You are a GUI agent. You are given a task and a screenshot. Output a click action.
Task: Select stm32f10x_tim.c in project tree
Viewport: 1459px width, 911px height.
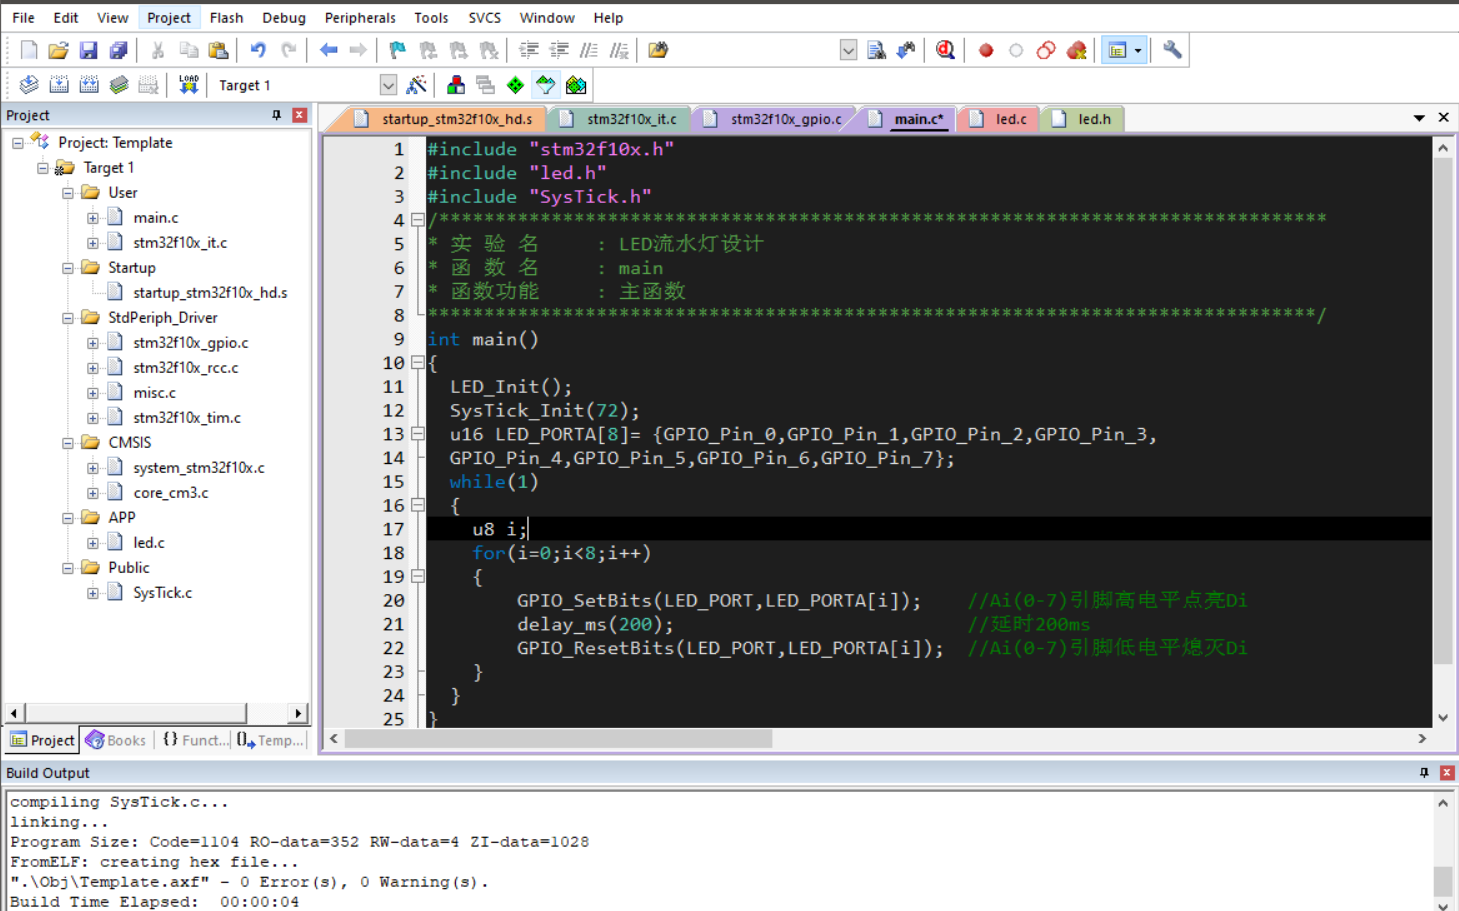(x=187, y=418)
